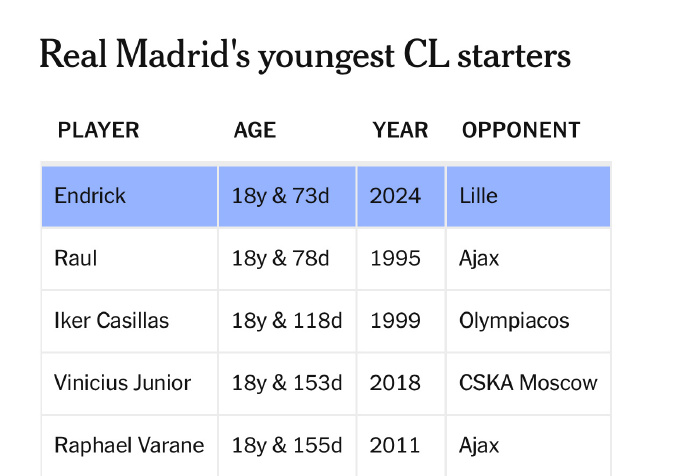Select the Iker Casillas cell

(130, 321)
